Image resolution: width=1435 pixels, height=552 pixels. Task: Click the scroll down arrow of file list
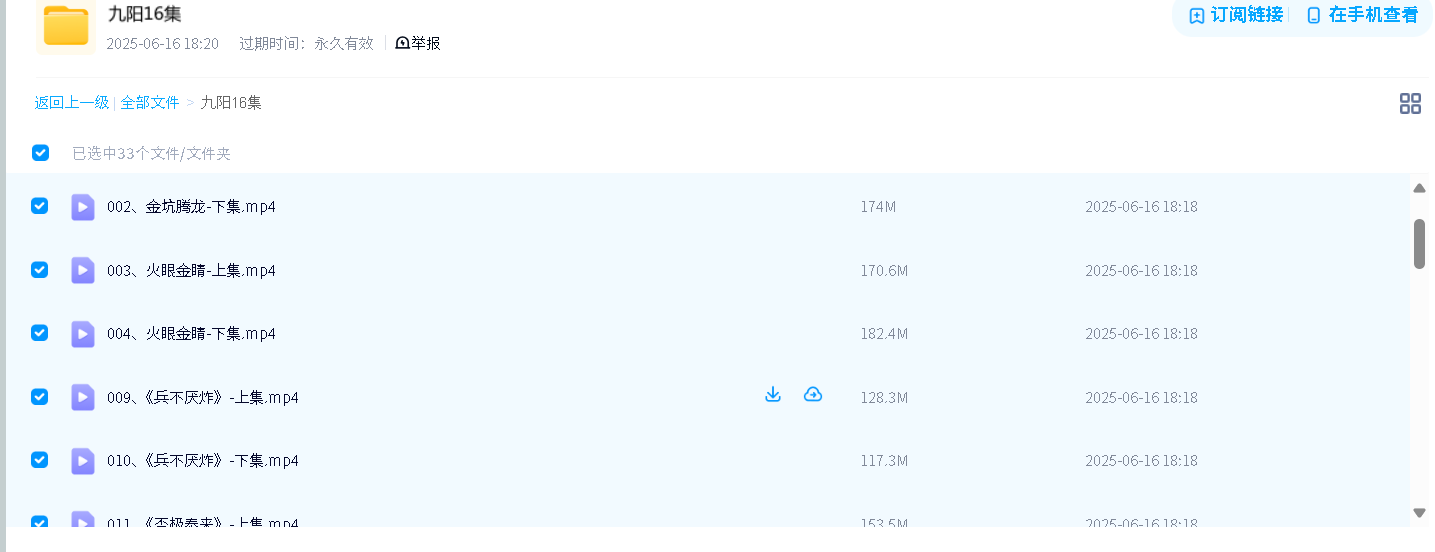tap(1419, 512)
